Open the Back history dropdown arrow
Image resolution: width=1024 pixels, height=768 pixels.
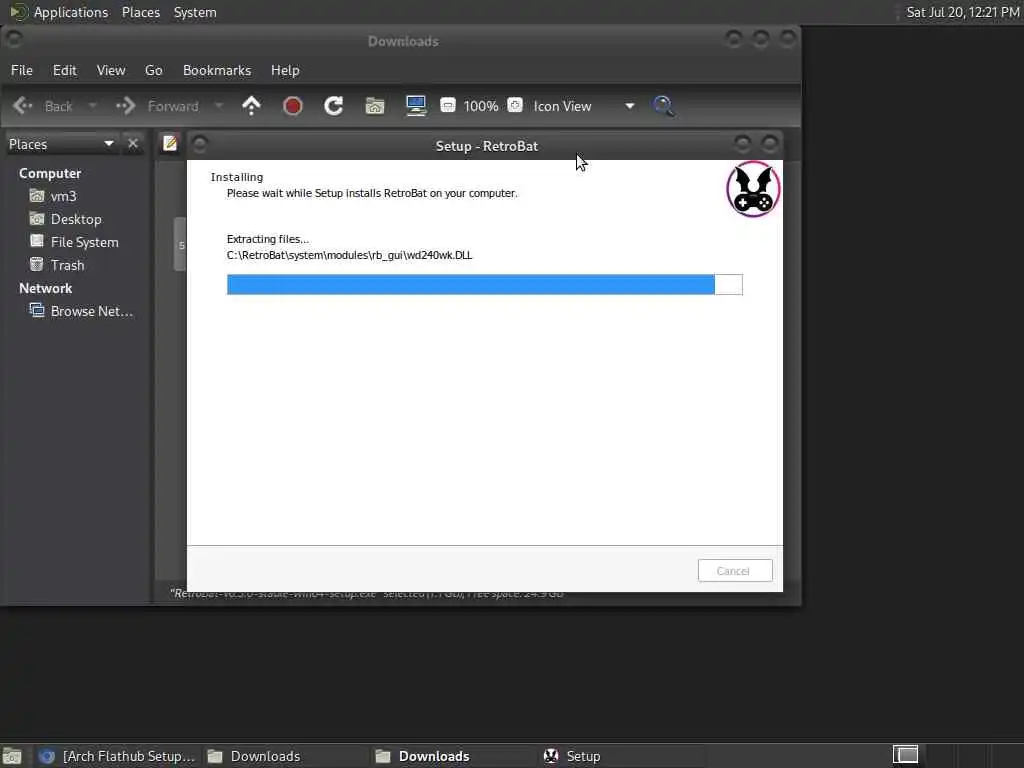click(x=93, y=106)
